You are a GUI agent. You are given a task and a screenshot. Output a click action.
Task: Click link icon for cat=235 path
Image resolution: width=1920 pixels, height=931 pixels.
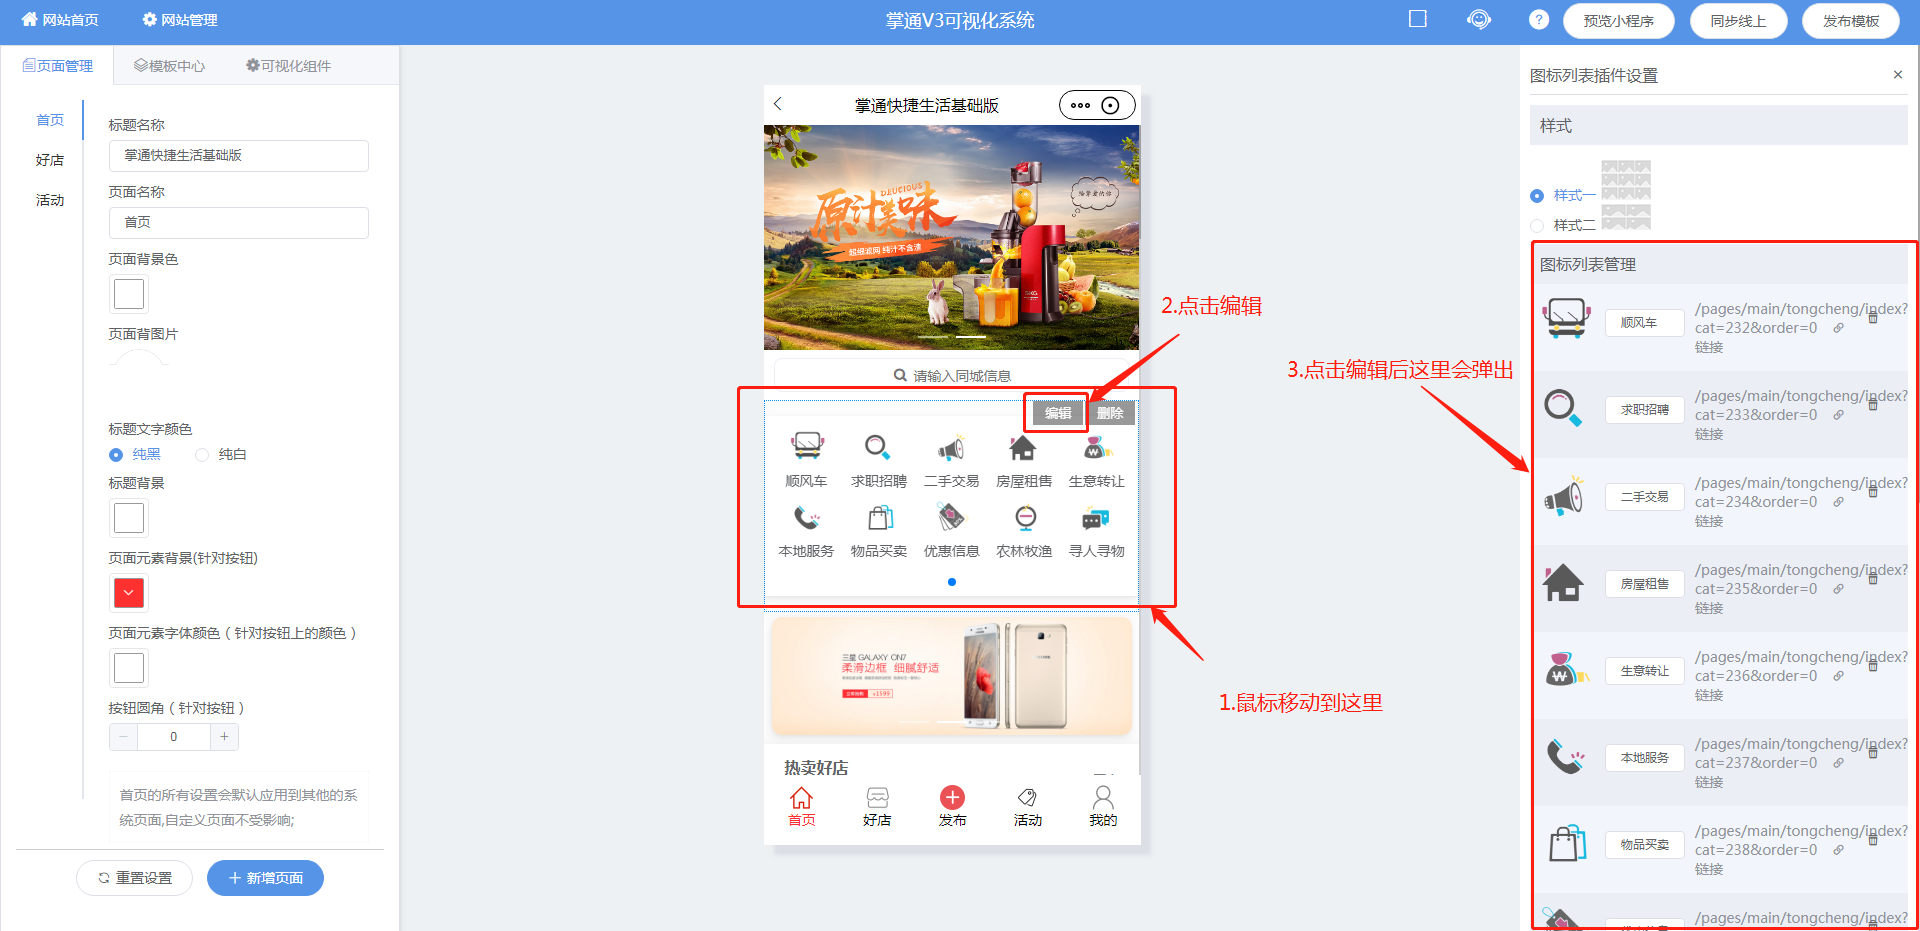(1838, 589)
